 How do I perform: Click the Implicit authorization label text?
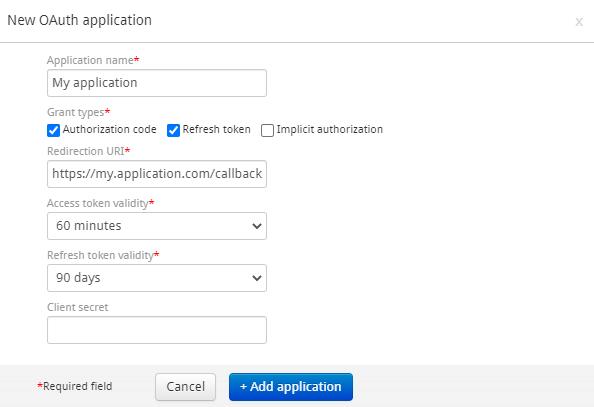click(x=330, y=130)
